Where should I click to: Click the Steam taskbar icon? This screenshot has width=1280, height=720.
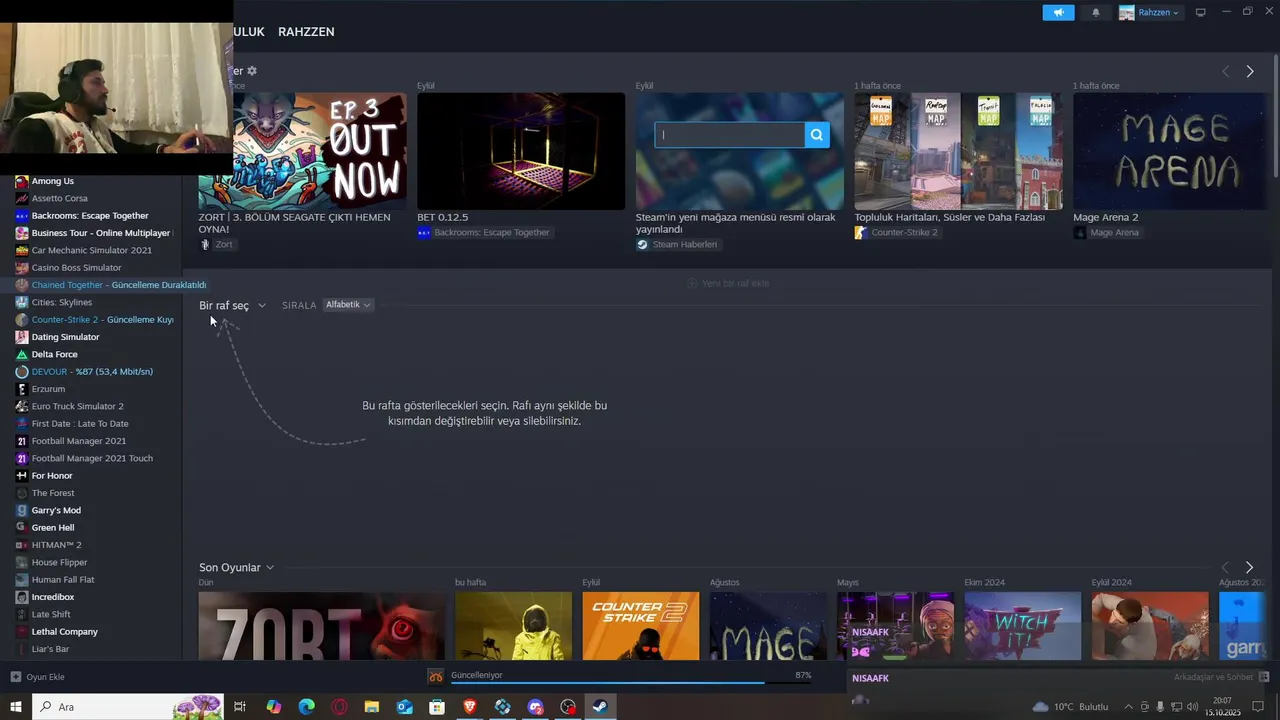pyautogui.click(x=600, y=707)
